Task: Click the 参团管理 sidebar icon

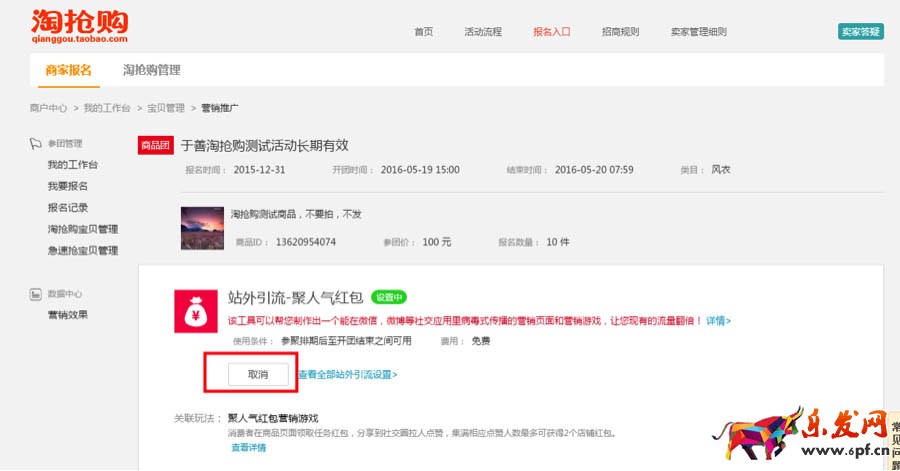Action: 36,143
